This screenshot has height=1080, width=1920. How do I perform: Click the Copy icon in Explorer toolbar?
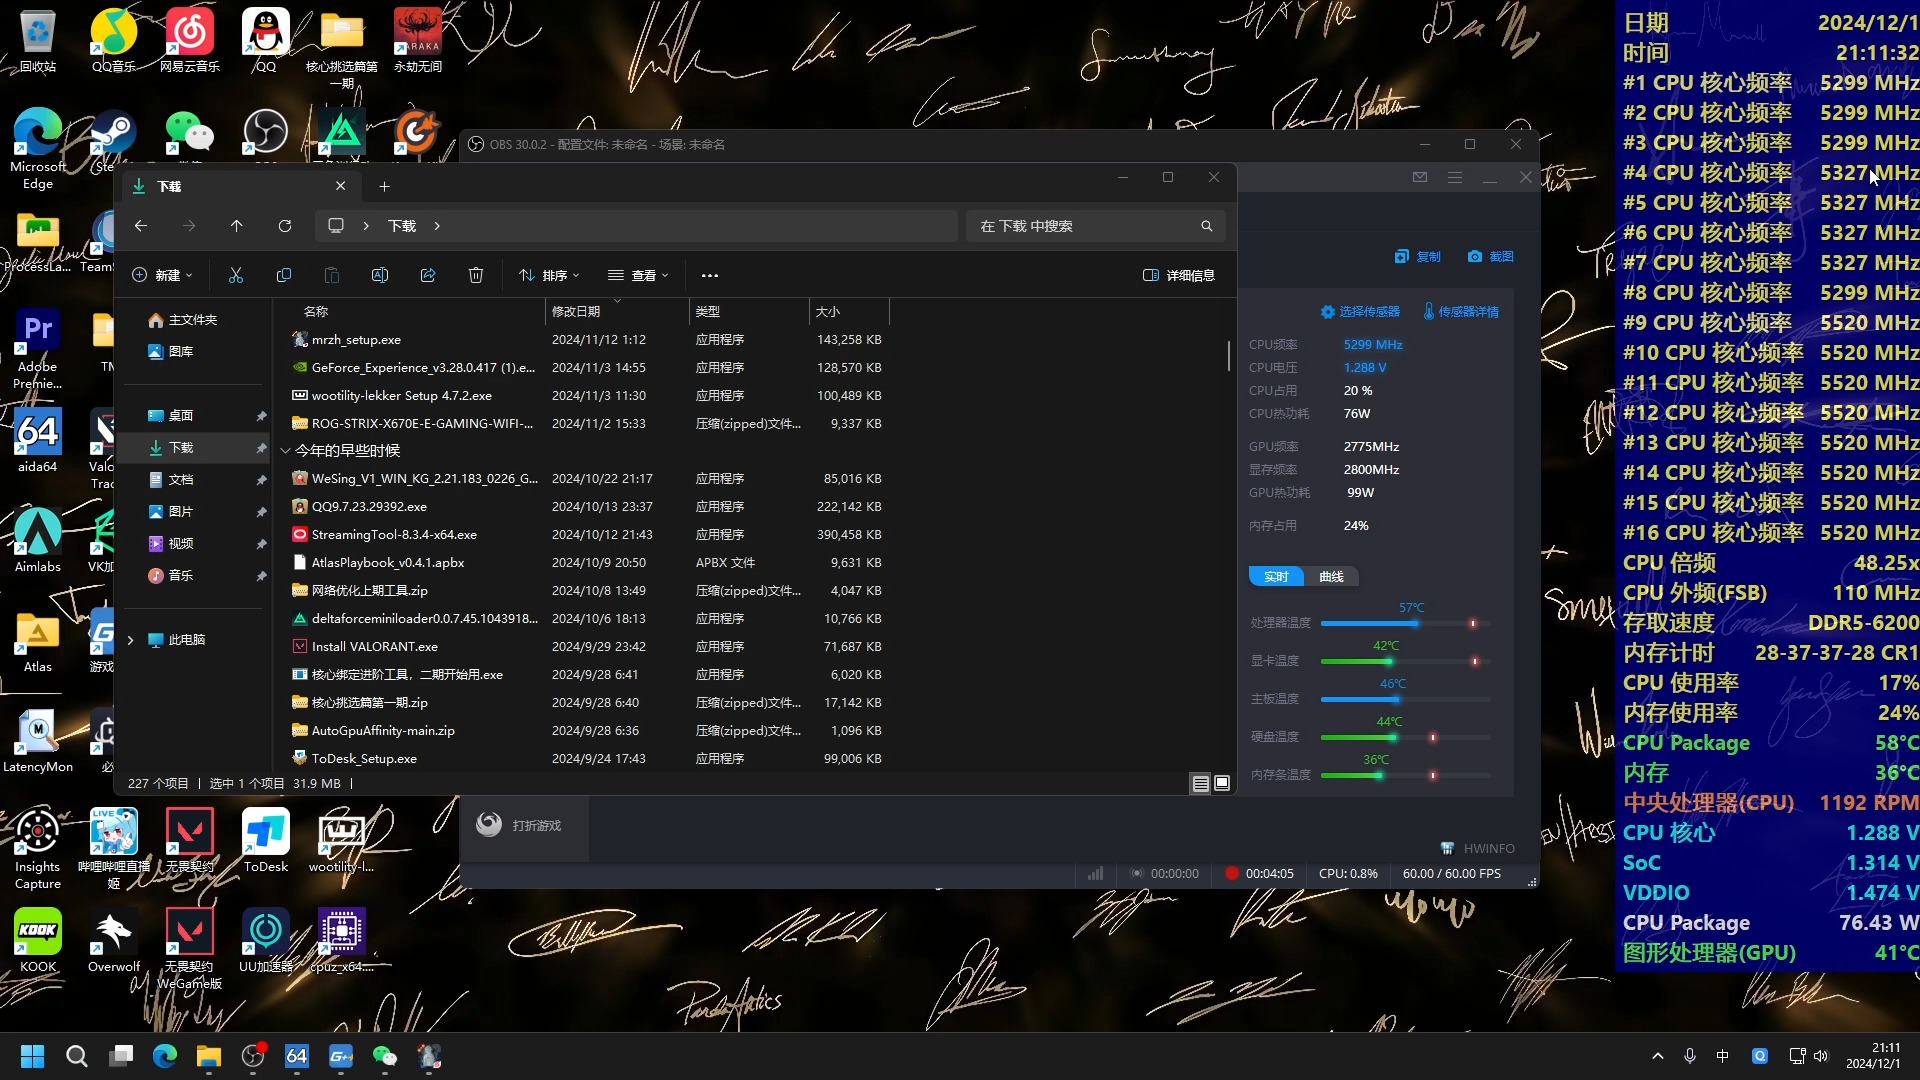pos(284,275)
